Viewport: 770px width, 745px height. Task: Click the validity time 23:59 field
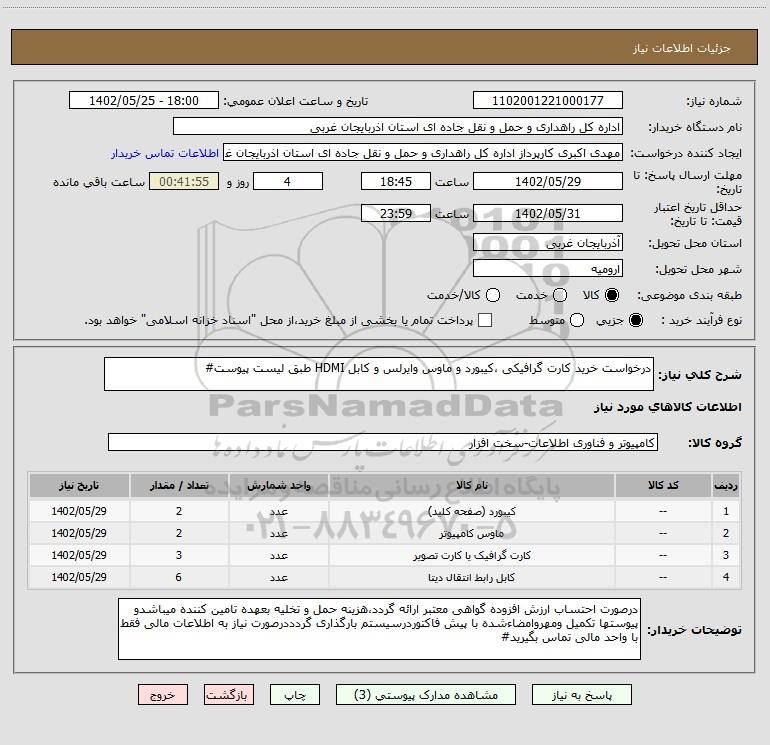(x=396, y=213)
